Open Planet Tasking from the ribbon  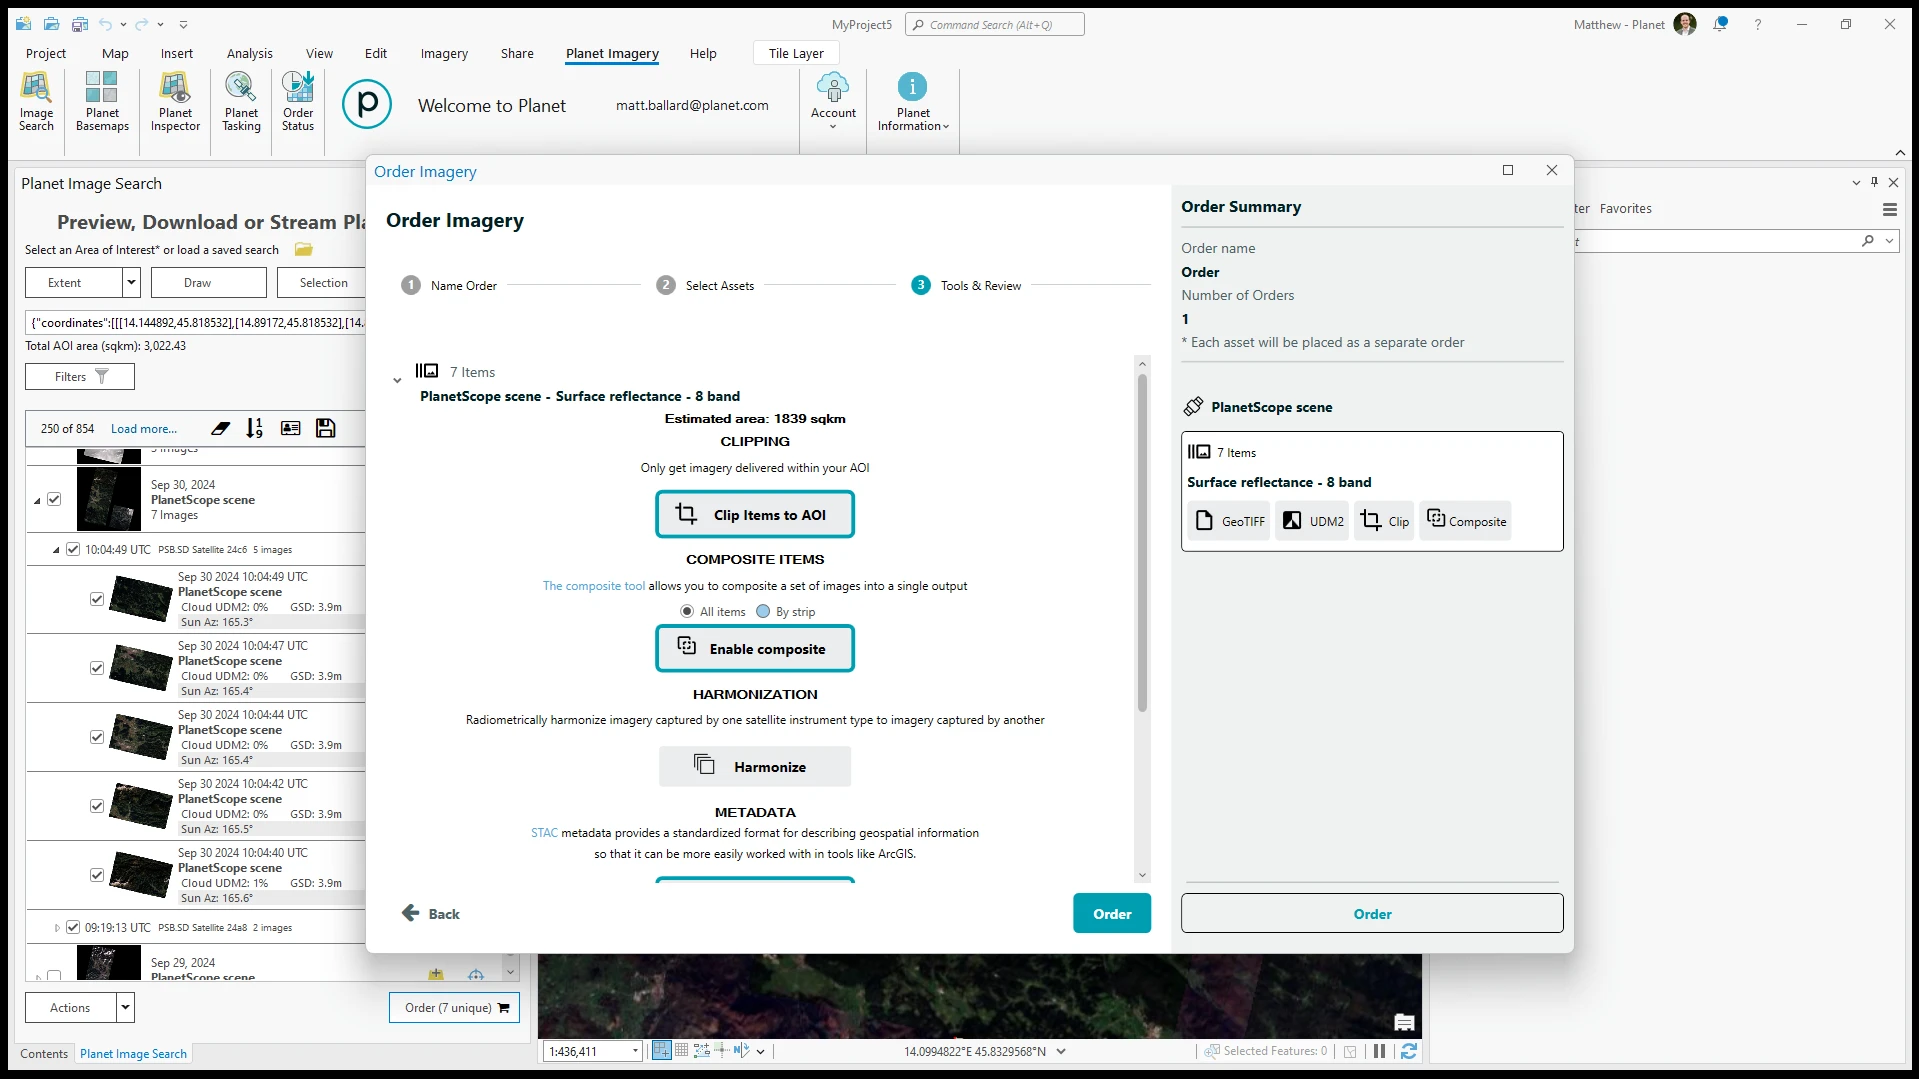click(x=241, y=101)
